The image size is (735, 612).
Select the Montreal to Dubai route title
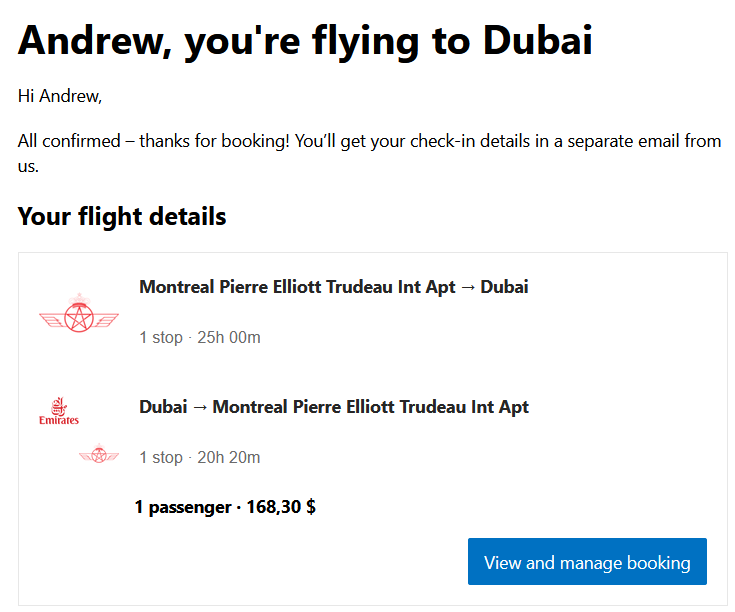coord(334,287)
